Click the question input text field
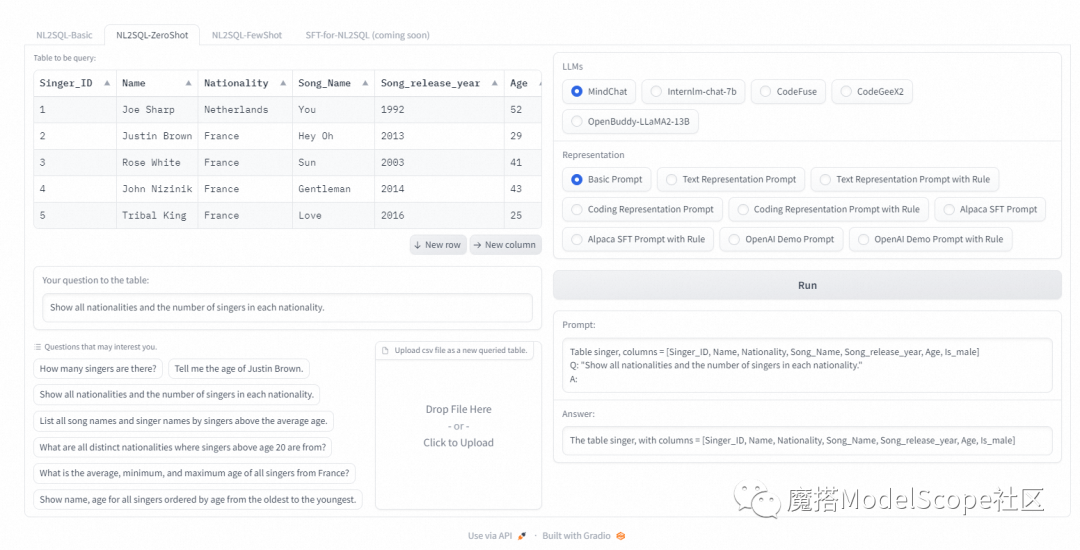Screen dimensions: 1080x550 click(287, 308)
